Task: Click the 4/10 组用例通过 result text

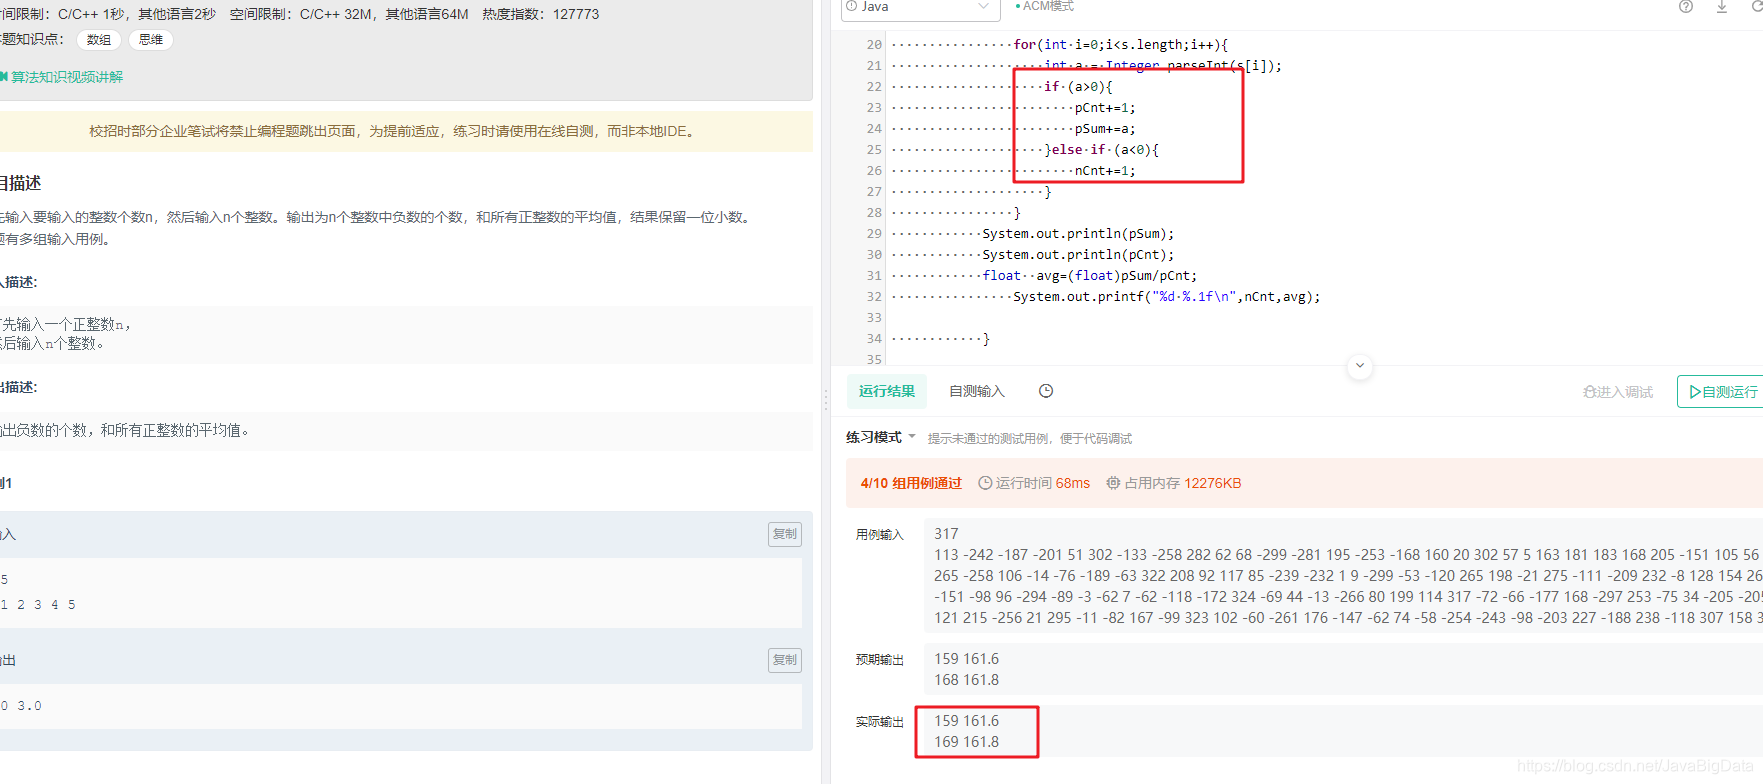Action: coord(911,483)
